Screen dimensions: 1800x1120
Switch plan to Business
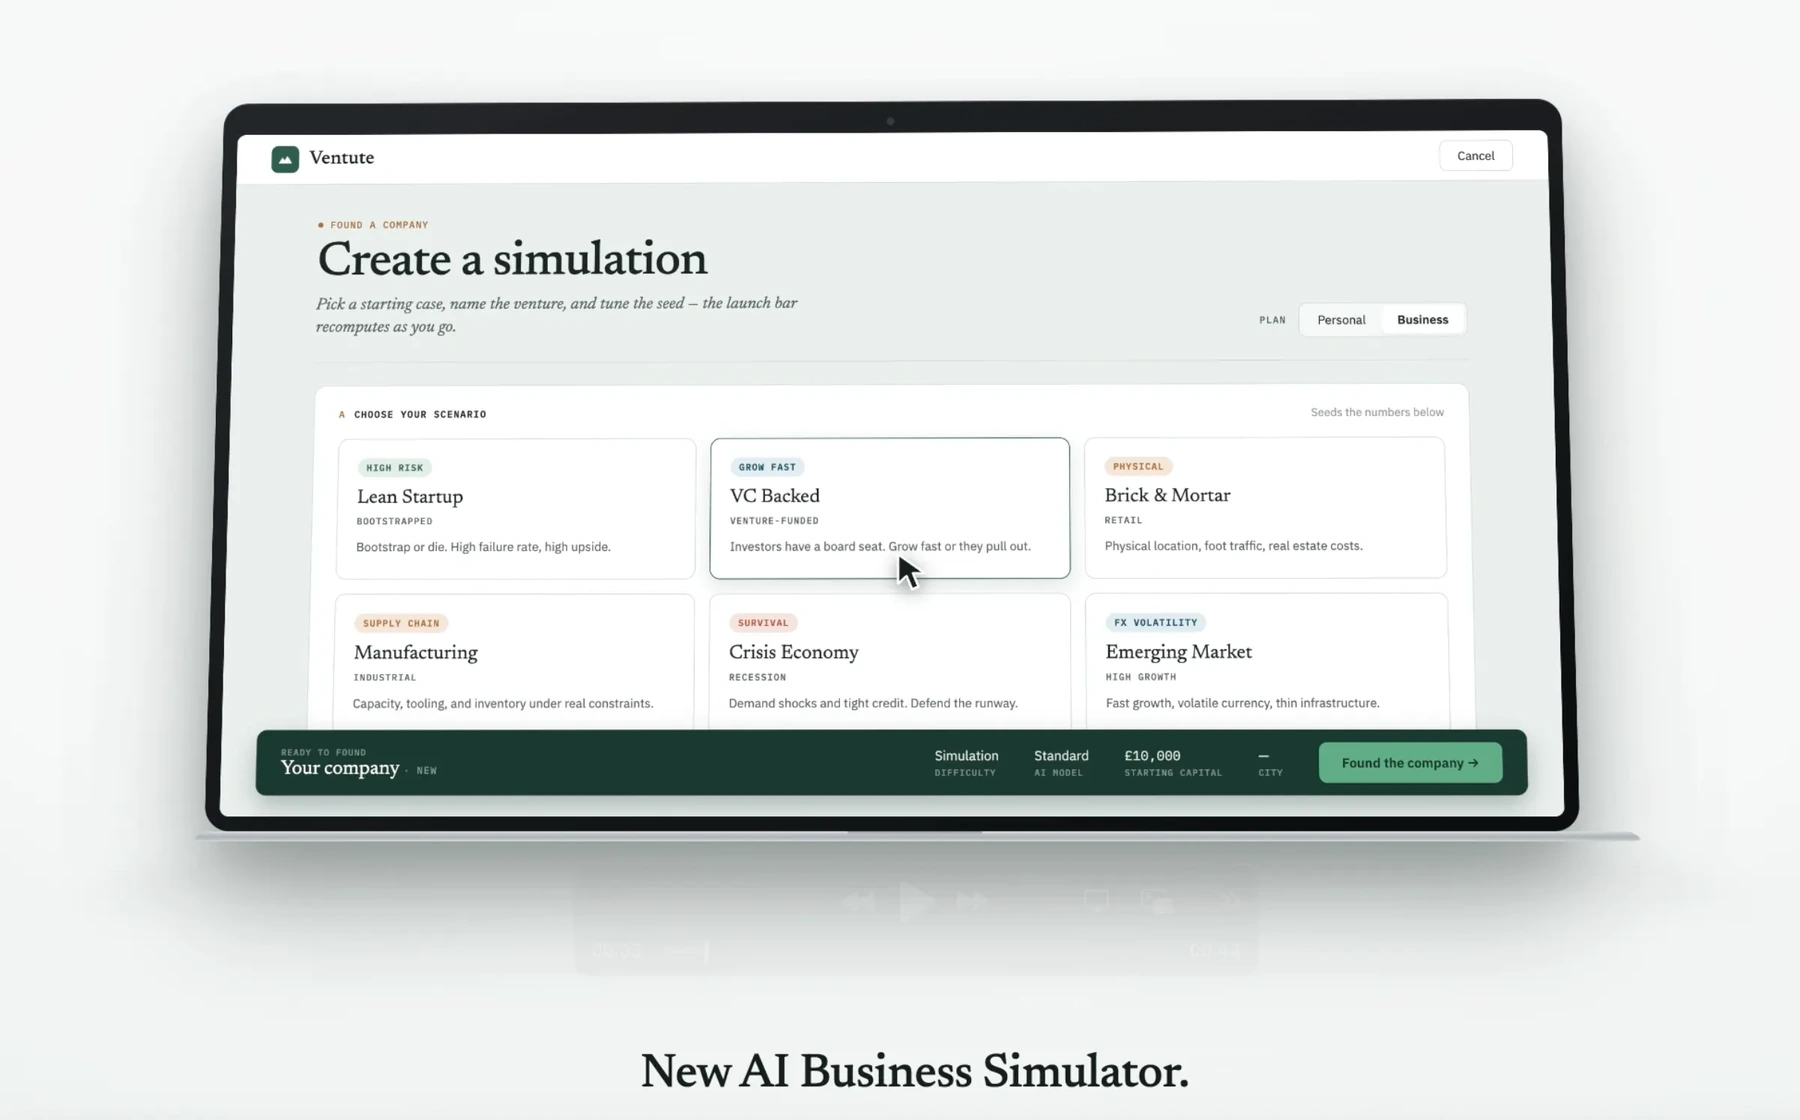click(x=1422, y=320)
